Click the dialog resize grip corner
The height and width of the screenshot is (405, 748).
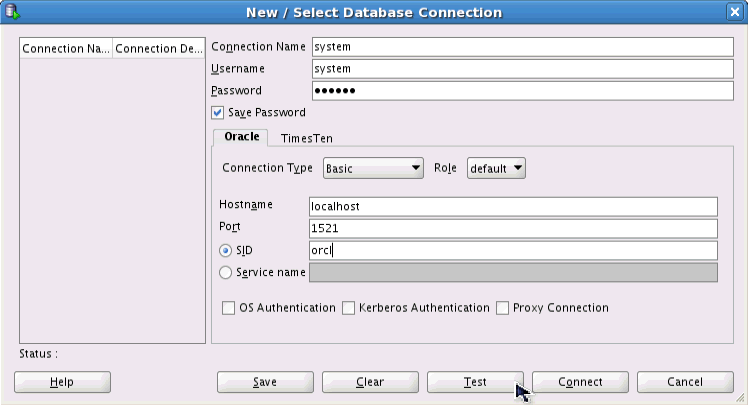(740, 397)
